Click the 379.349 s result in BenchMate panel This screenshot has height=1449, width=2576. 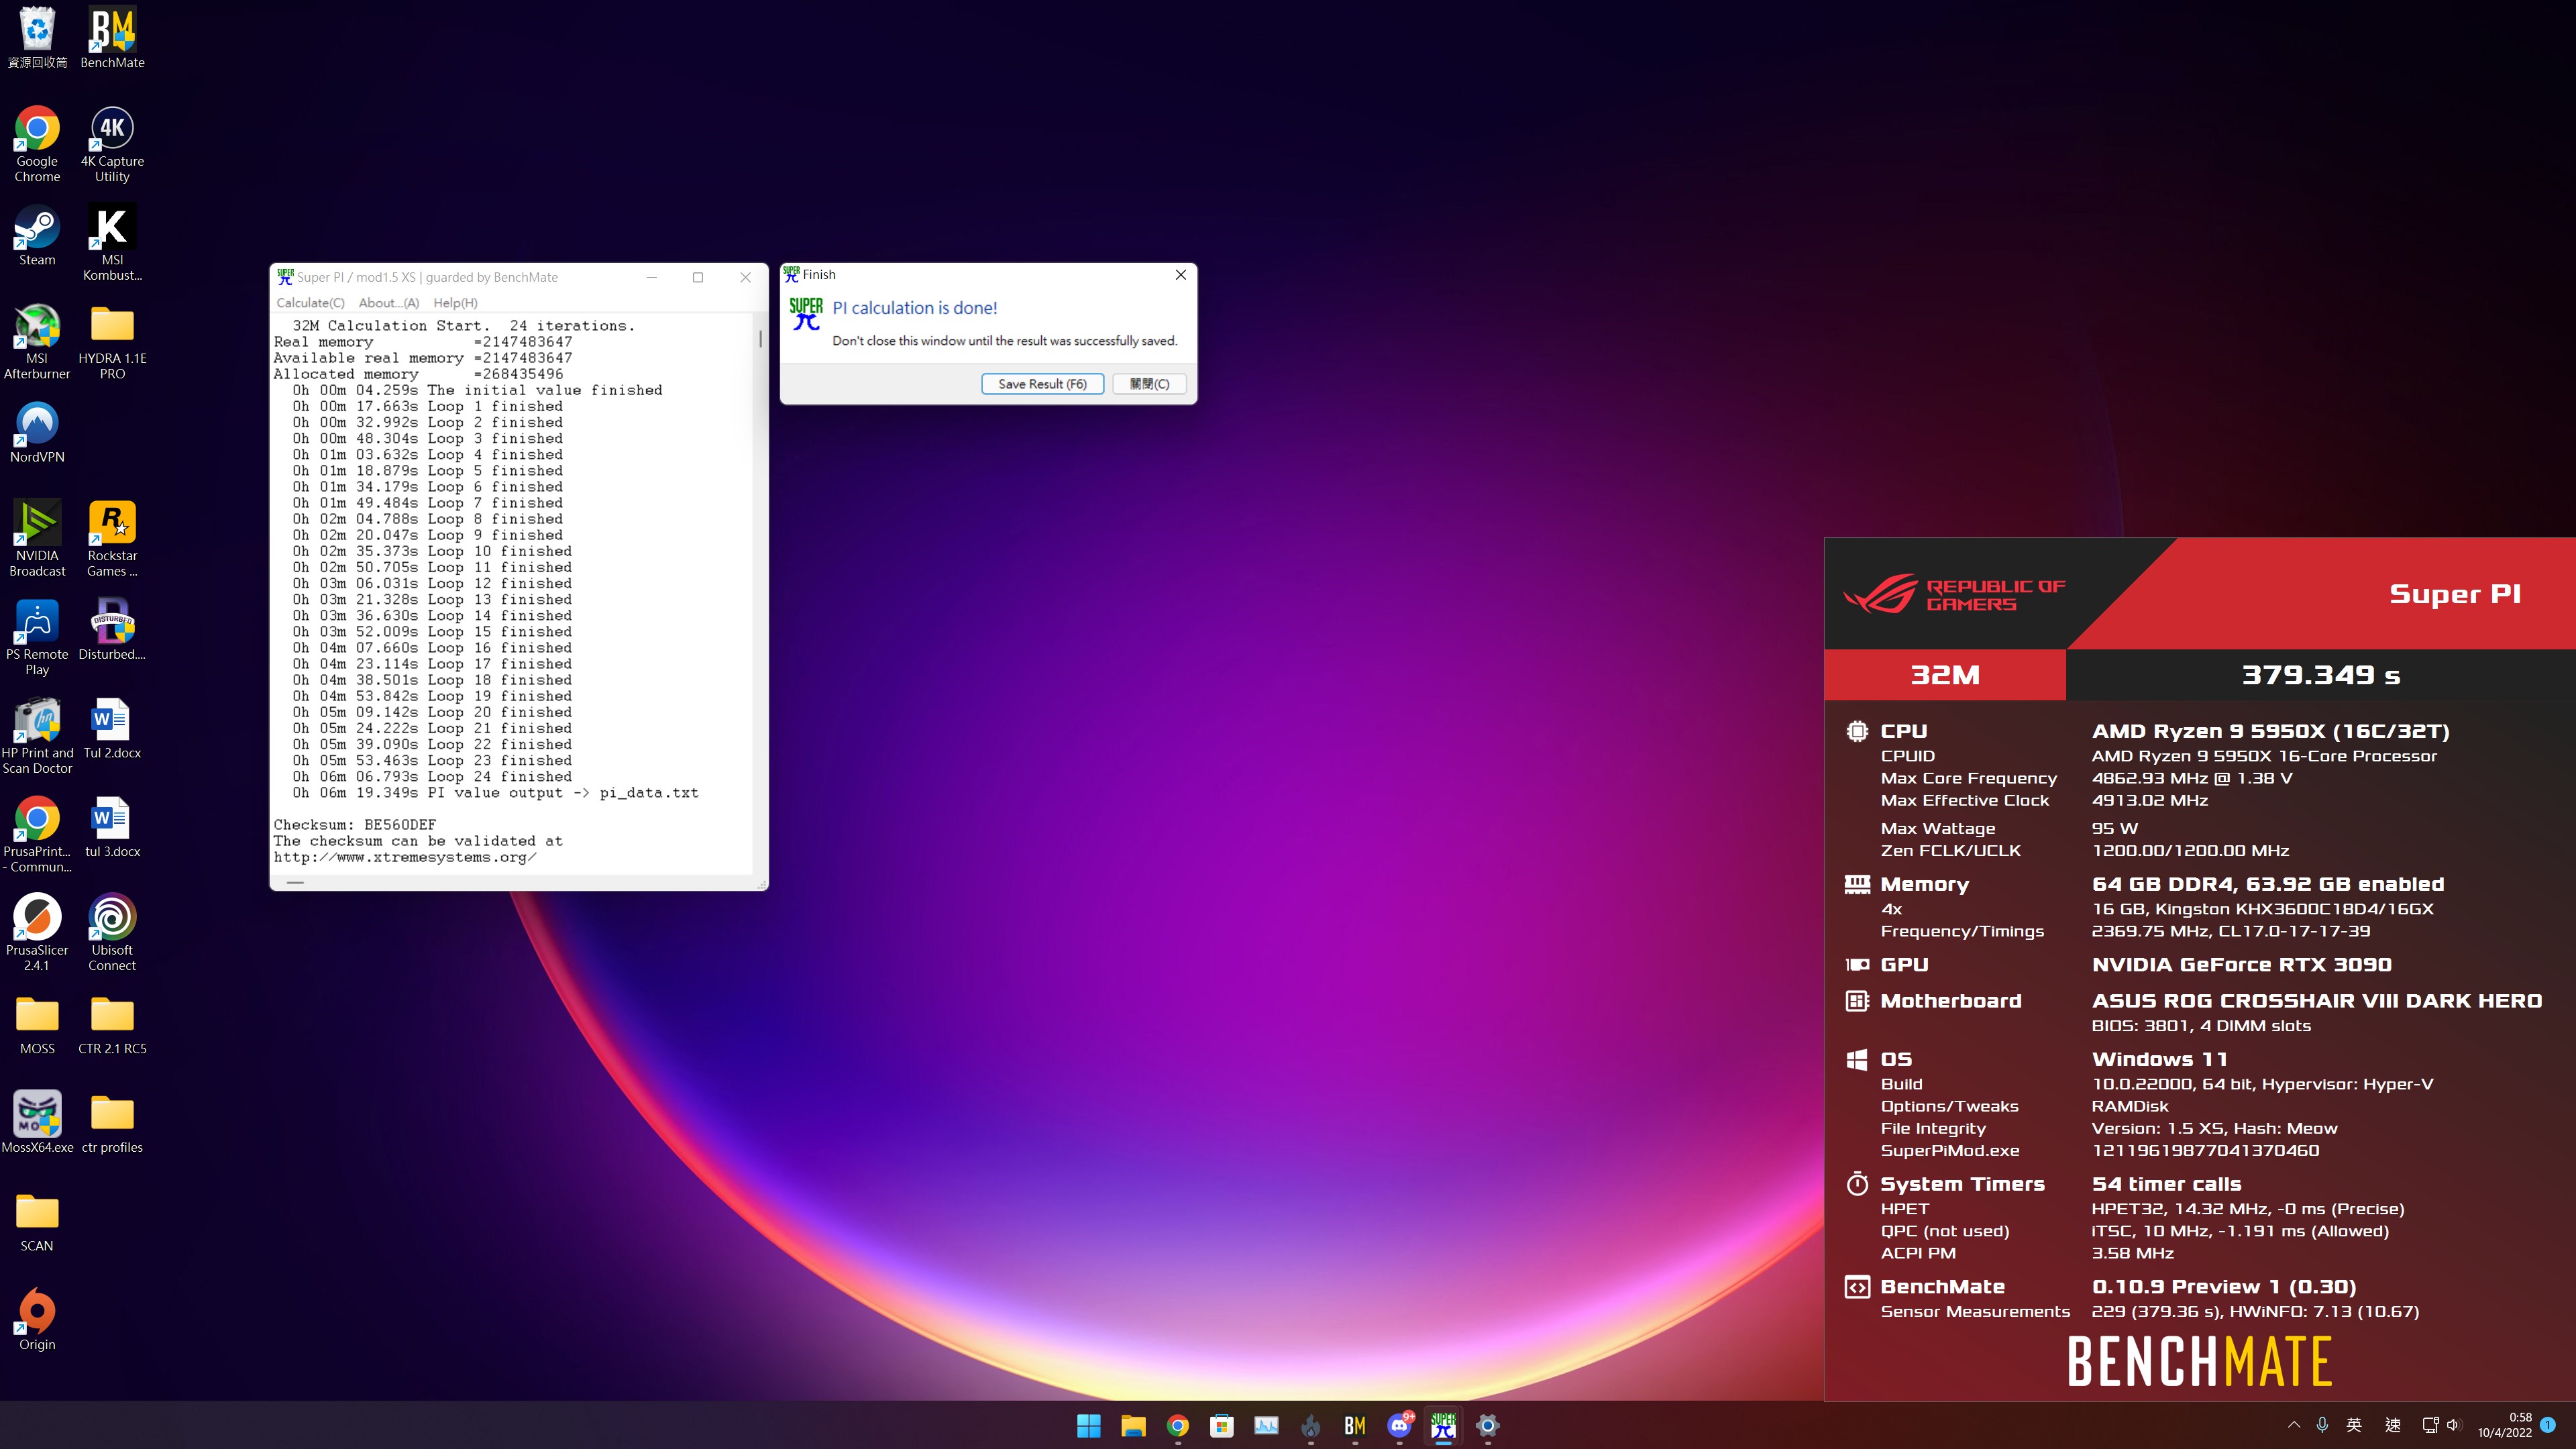click(2320, 675)
